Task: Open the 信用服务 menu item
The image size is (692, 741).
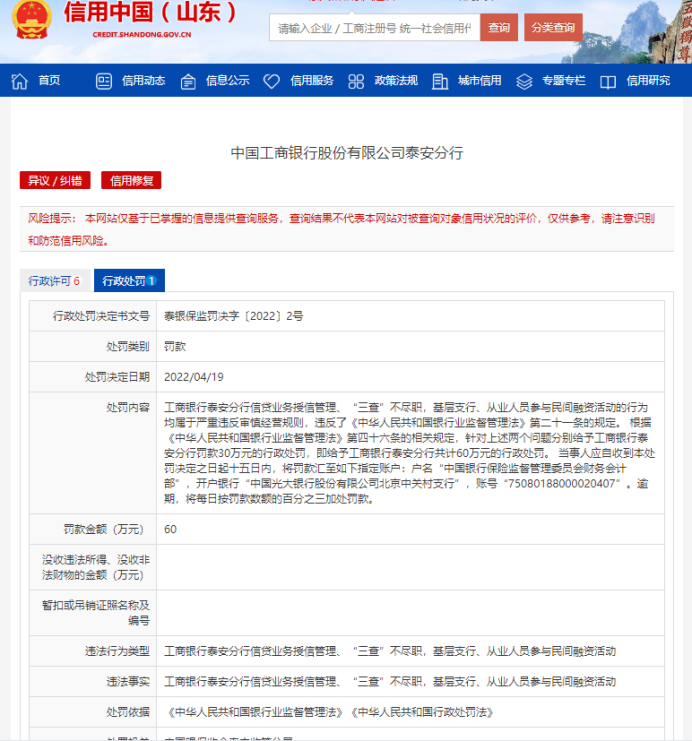Action: (x=312, y=80)
